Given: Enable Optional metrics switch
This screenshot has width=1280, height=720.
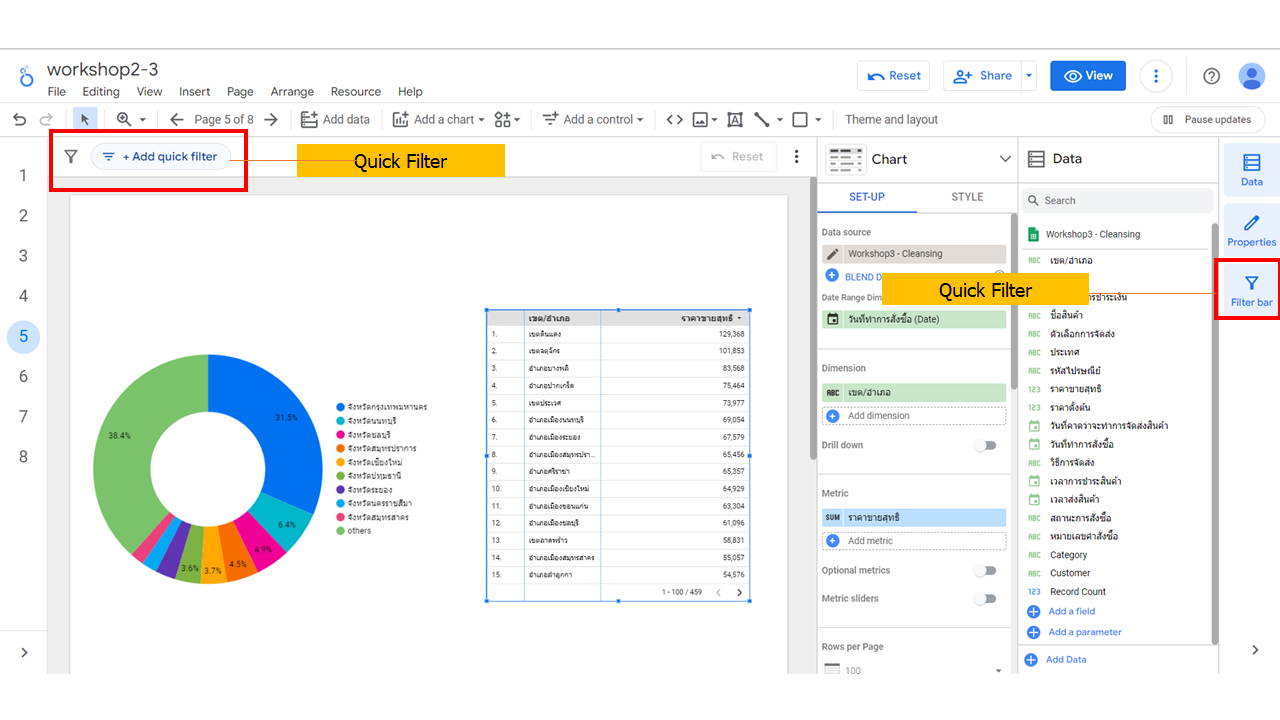Looking at the screenshot, I should [x=986, y=570].
